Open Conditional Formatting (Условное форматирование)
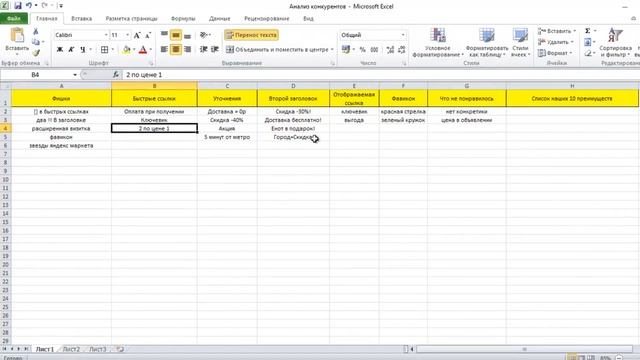 coord(438,42)
